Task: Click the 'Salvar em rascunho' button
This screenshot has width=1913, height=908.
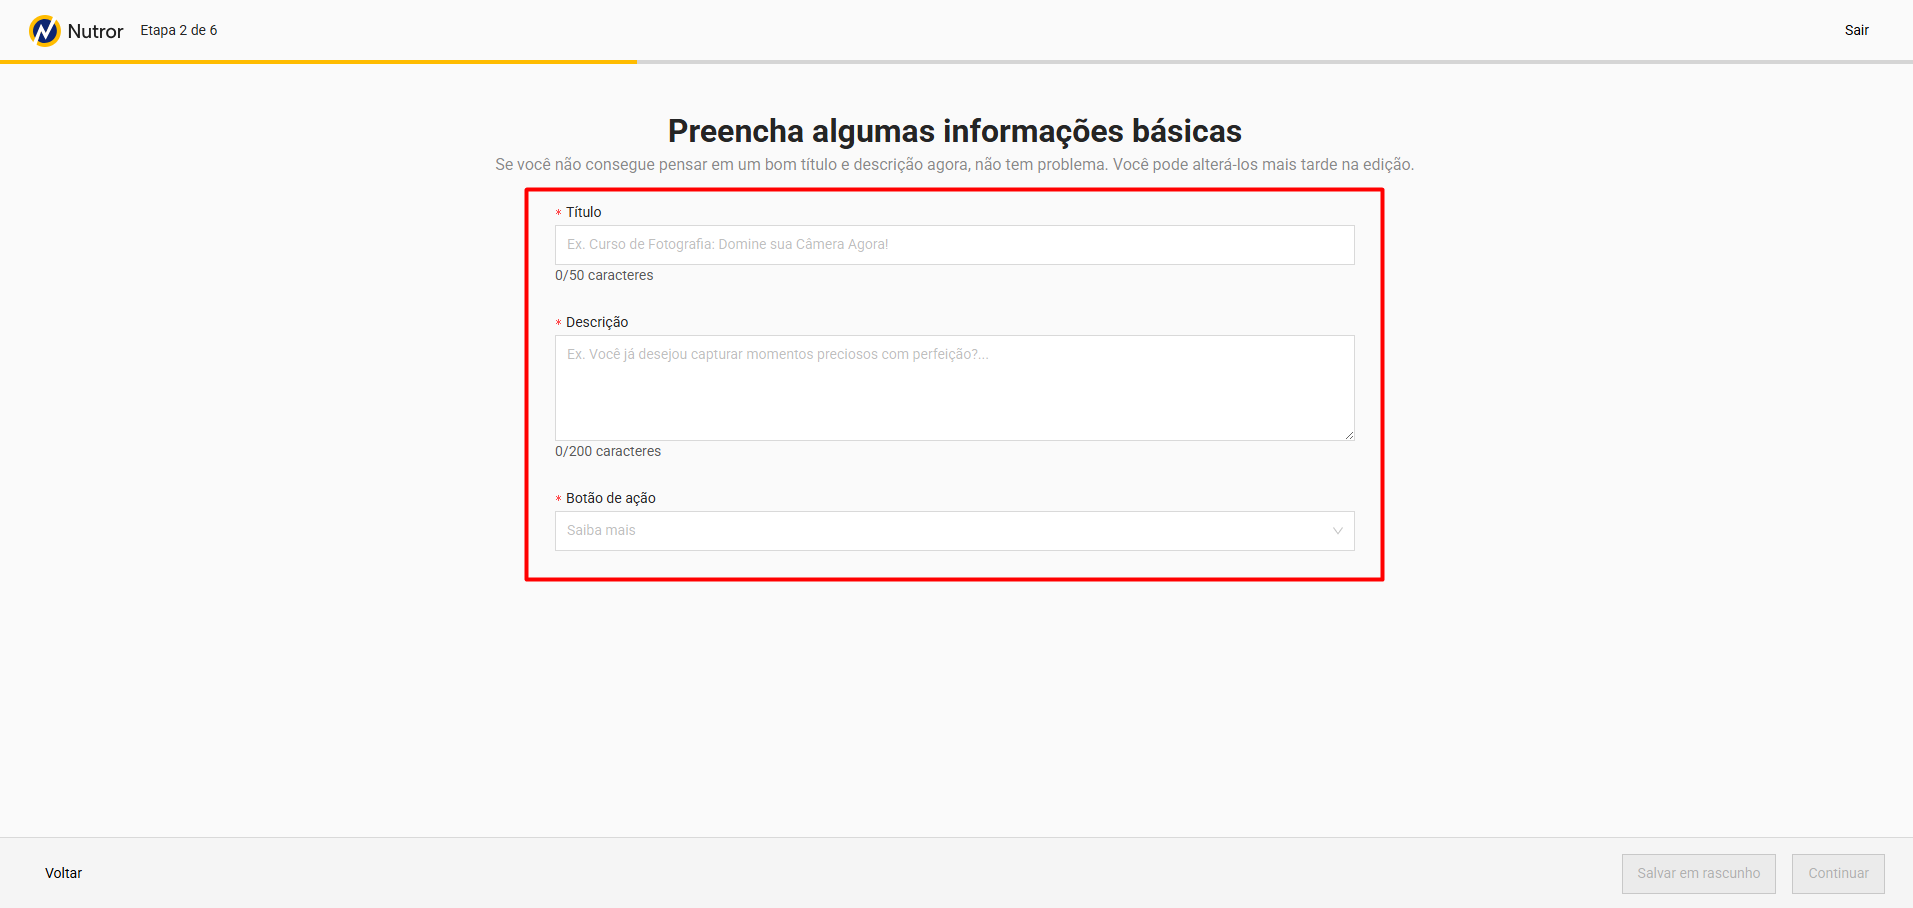Action: point(1698,873)
